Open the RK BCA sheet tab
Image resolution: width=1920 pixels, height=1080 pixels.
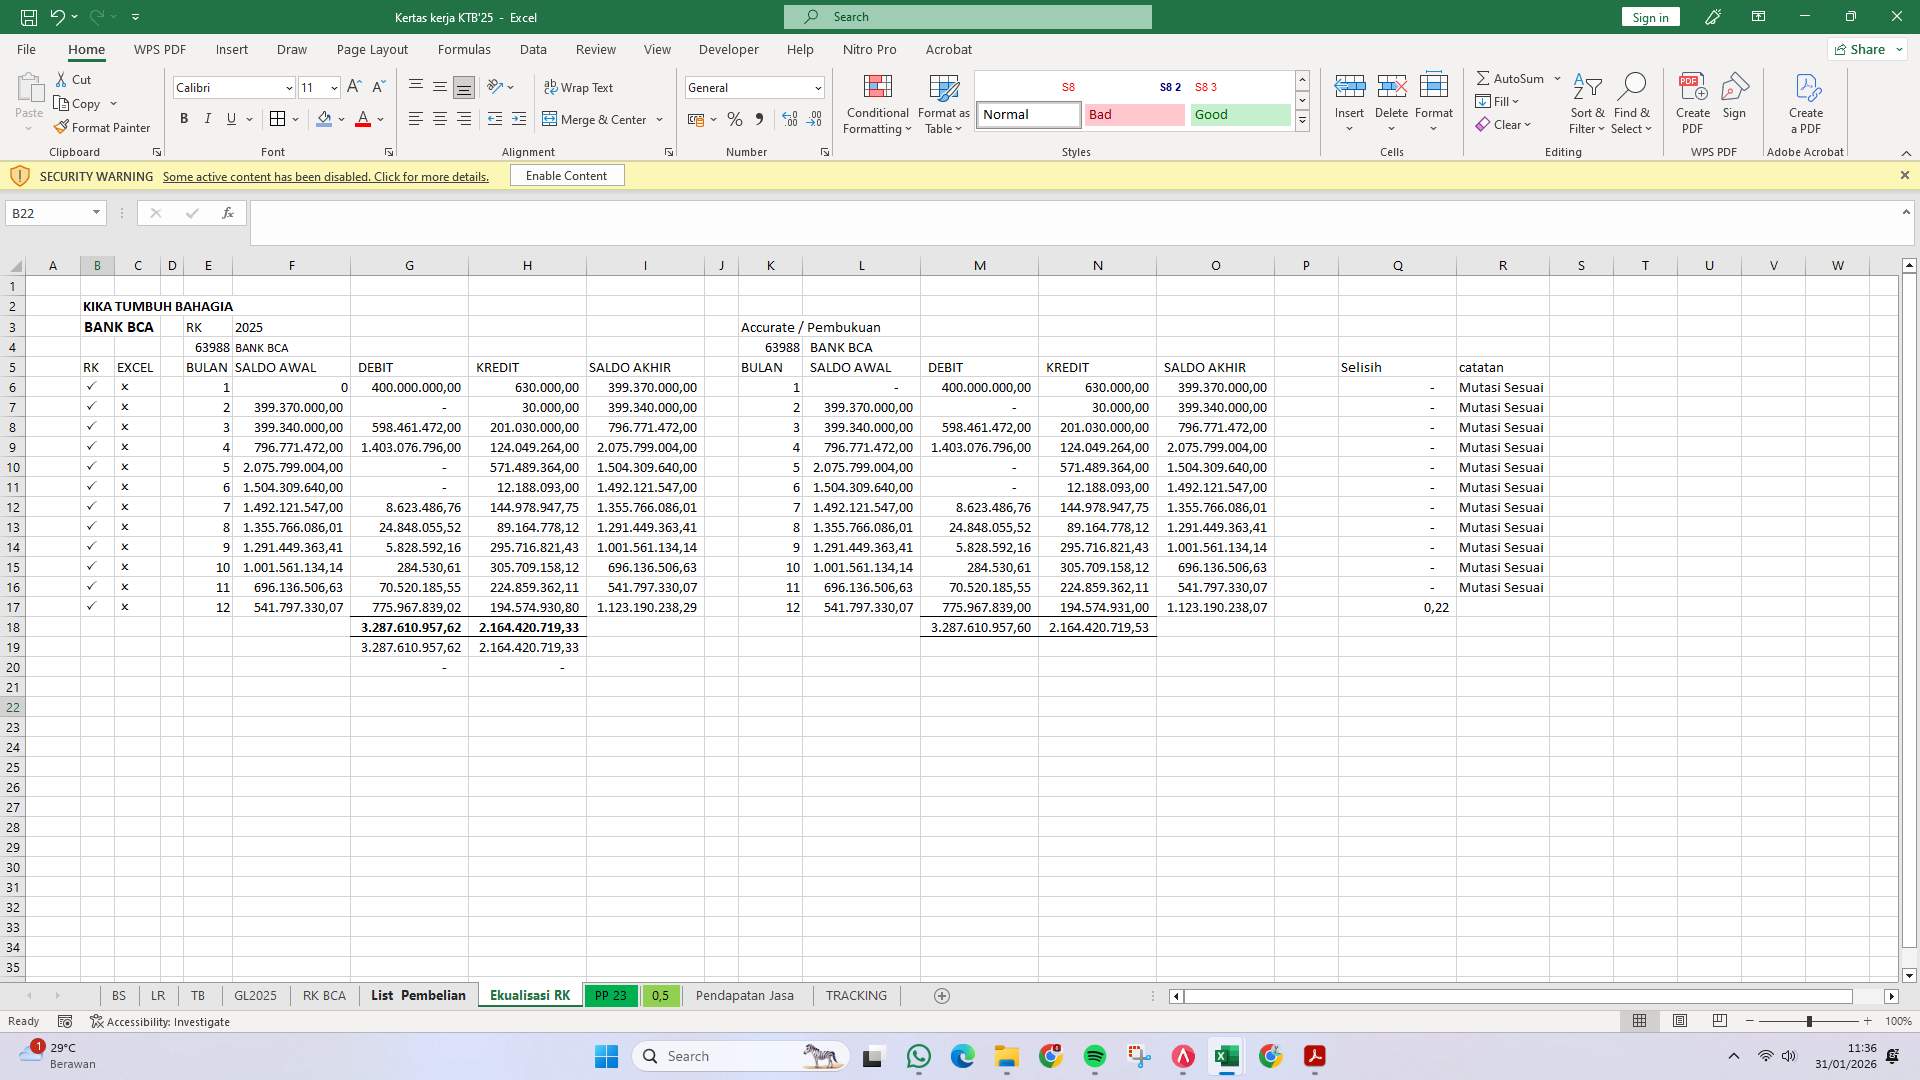point(324,995)
